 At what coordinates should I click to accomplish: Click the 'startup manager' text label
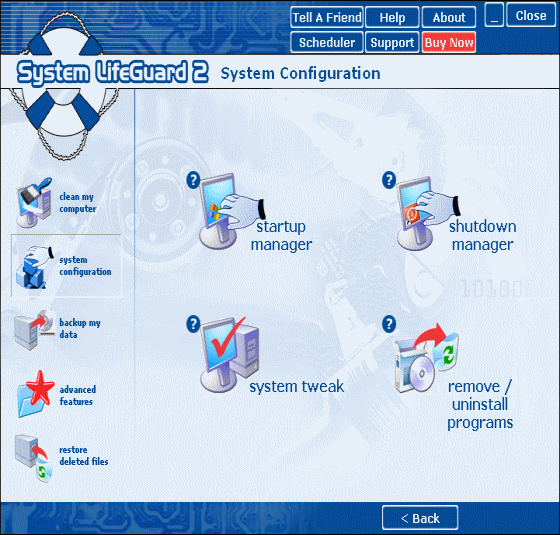[281, 236]
